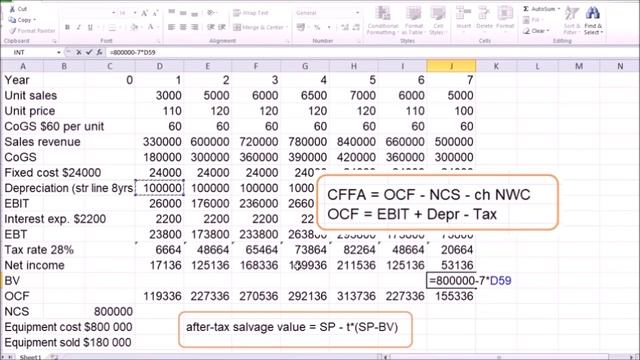Click the Decrease Decimal icon

click(x=356, y=27)
